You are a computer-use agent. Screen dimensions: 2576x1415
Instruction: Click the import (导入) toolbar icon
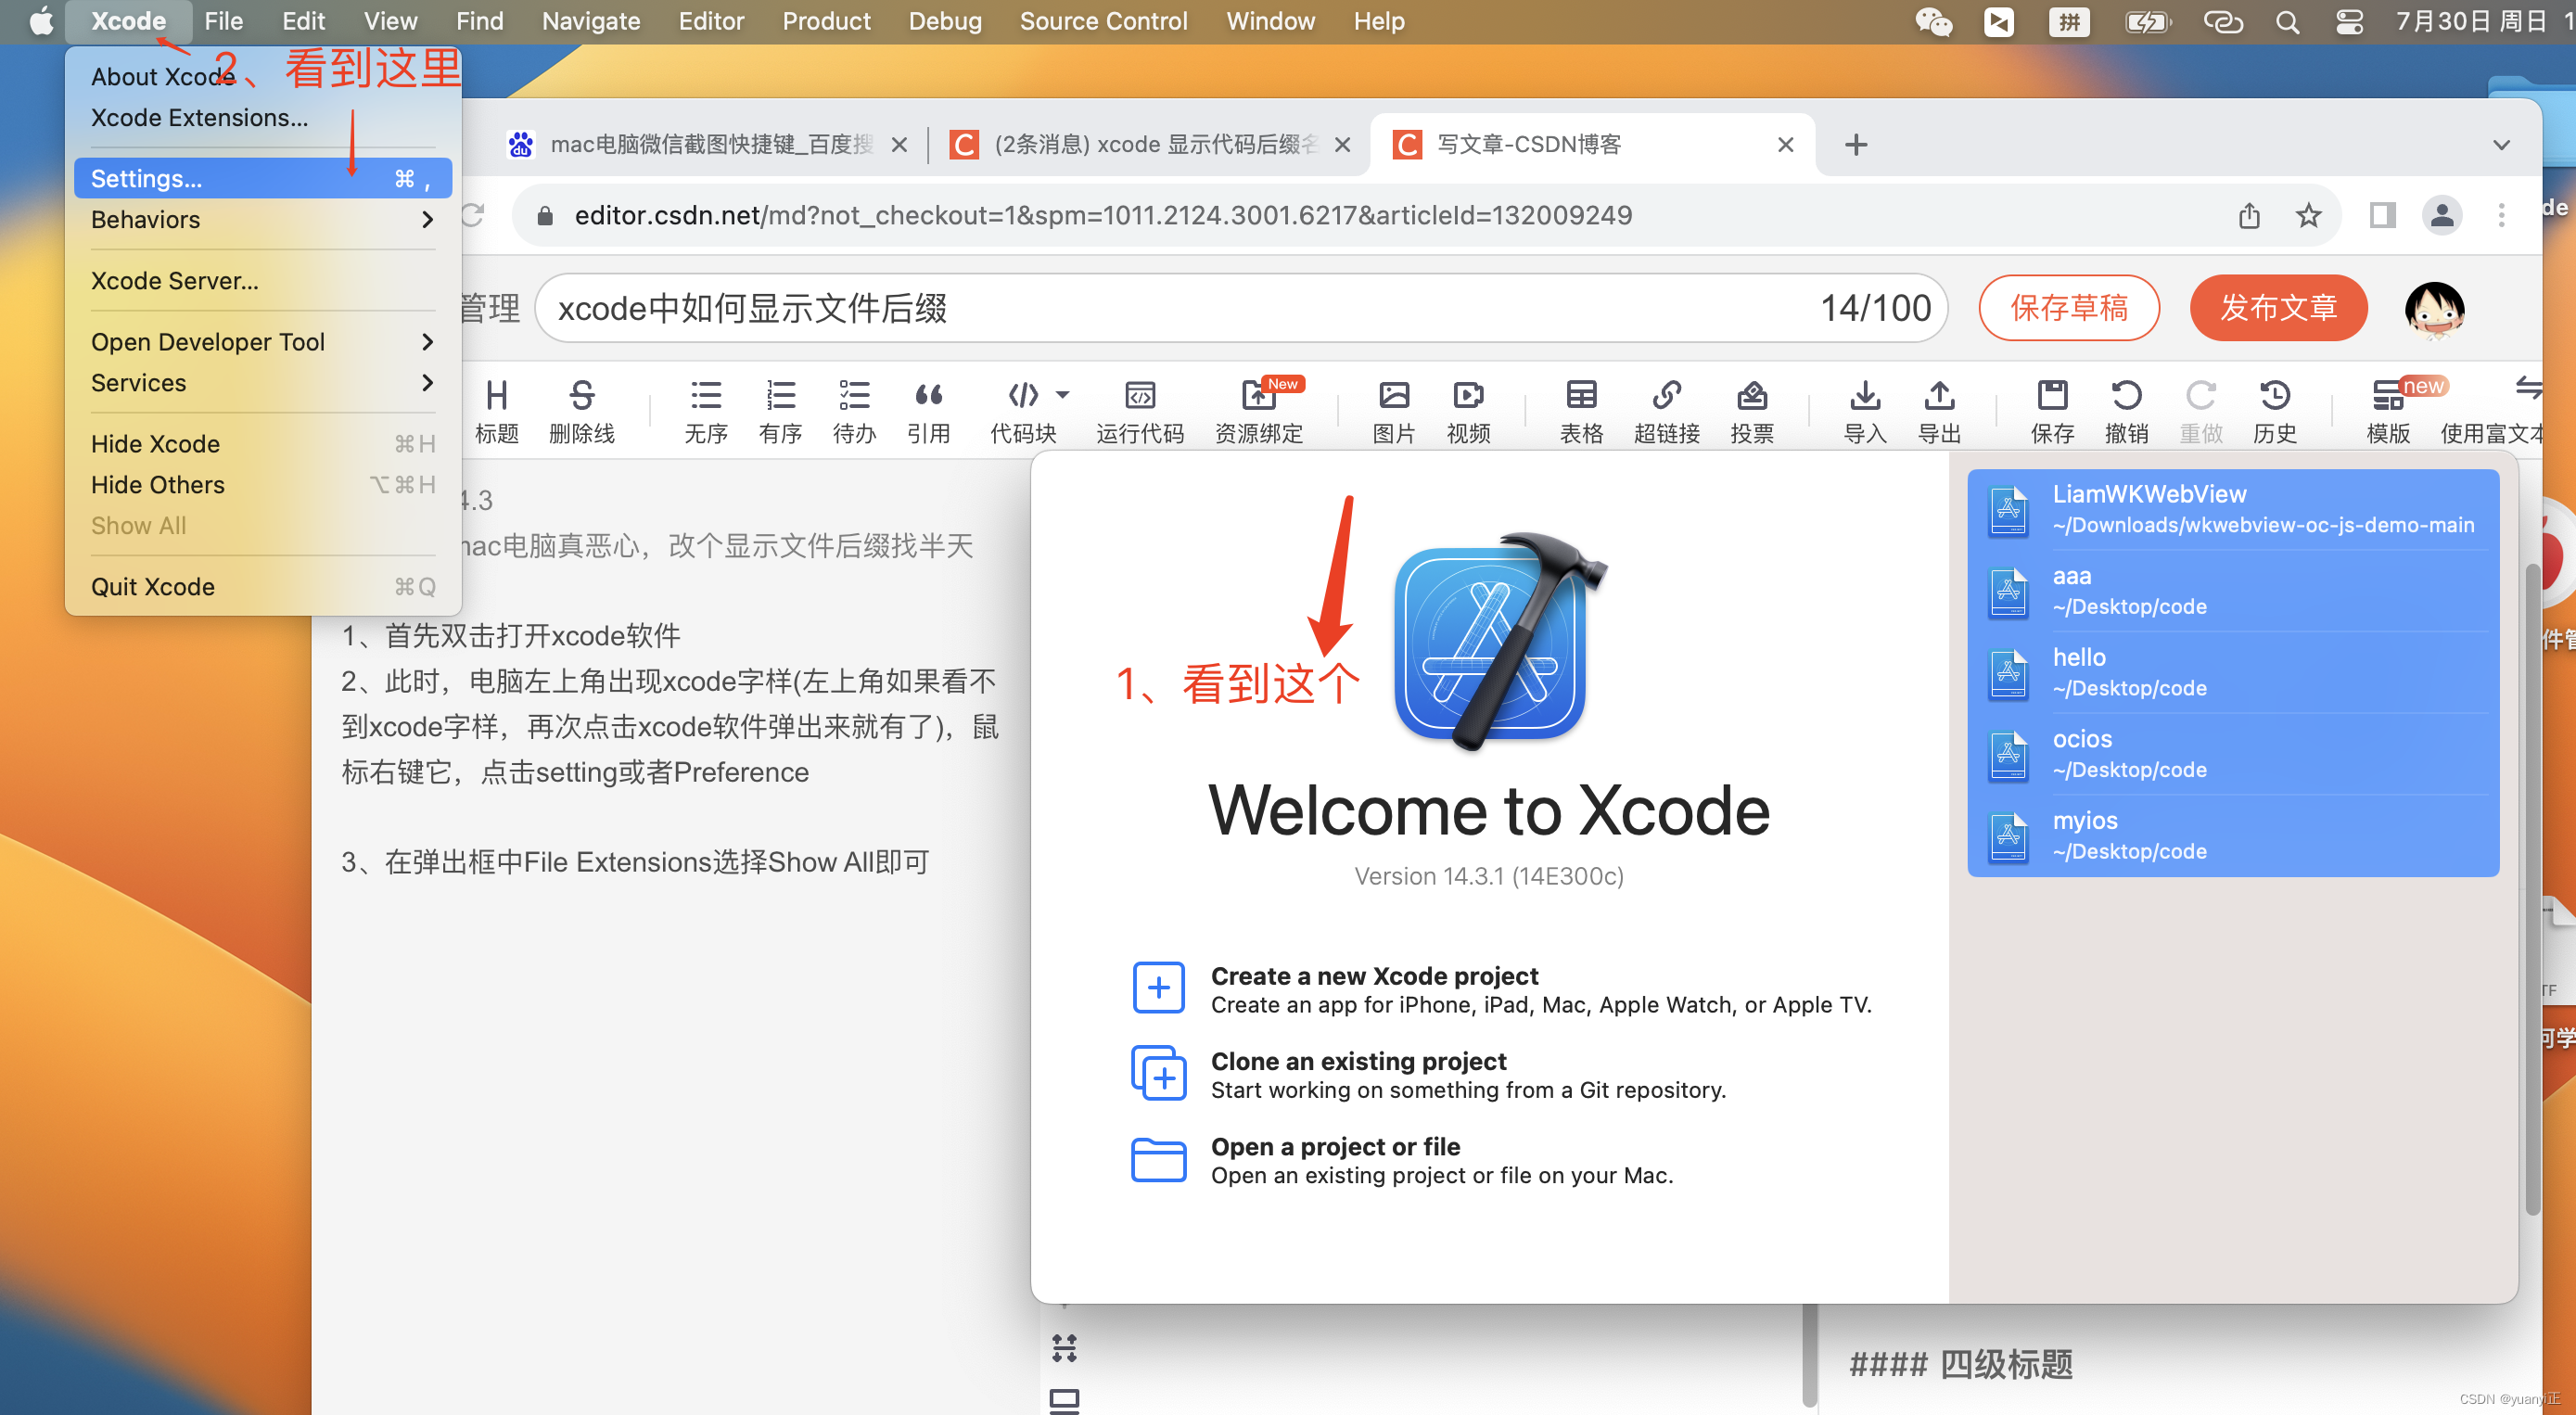[x=1864, y=396]
